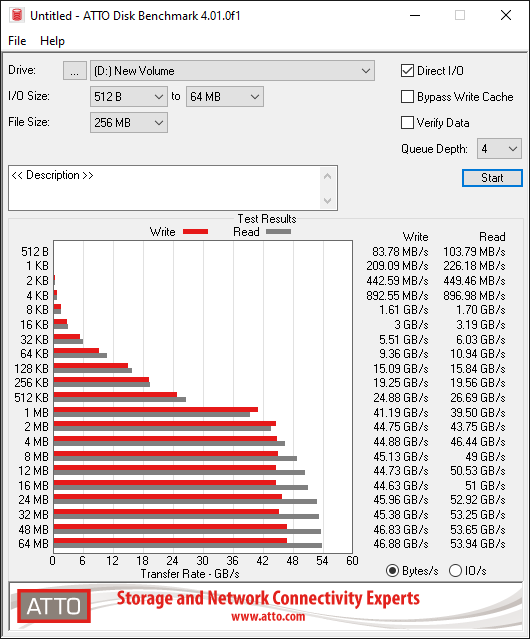Click the ATTO logo in the banner

coord(54,606)
